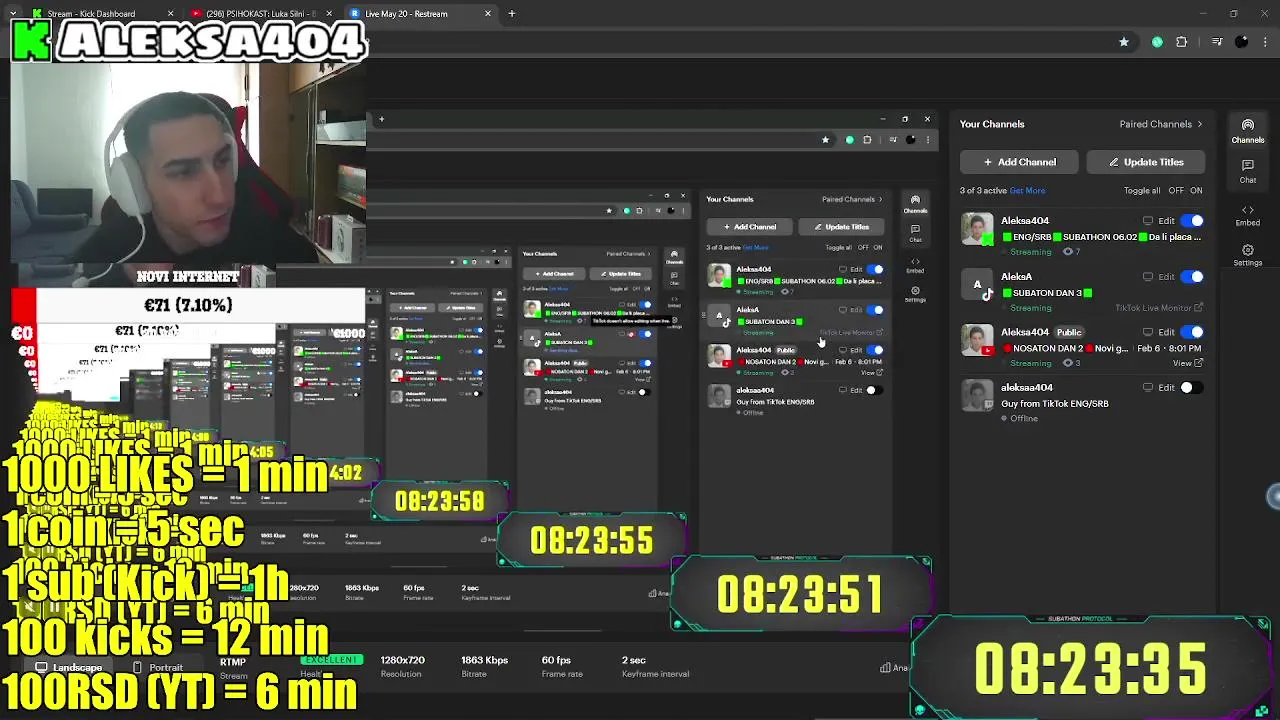Open TikTok Live Monitor link

coord(1159,308)
